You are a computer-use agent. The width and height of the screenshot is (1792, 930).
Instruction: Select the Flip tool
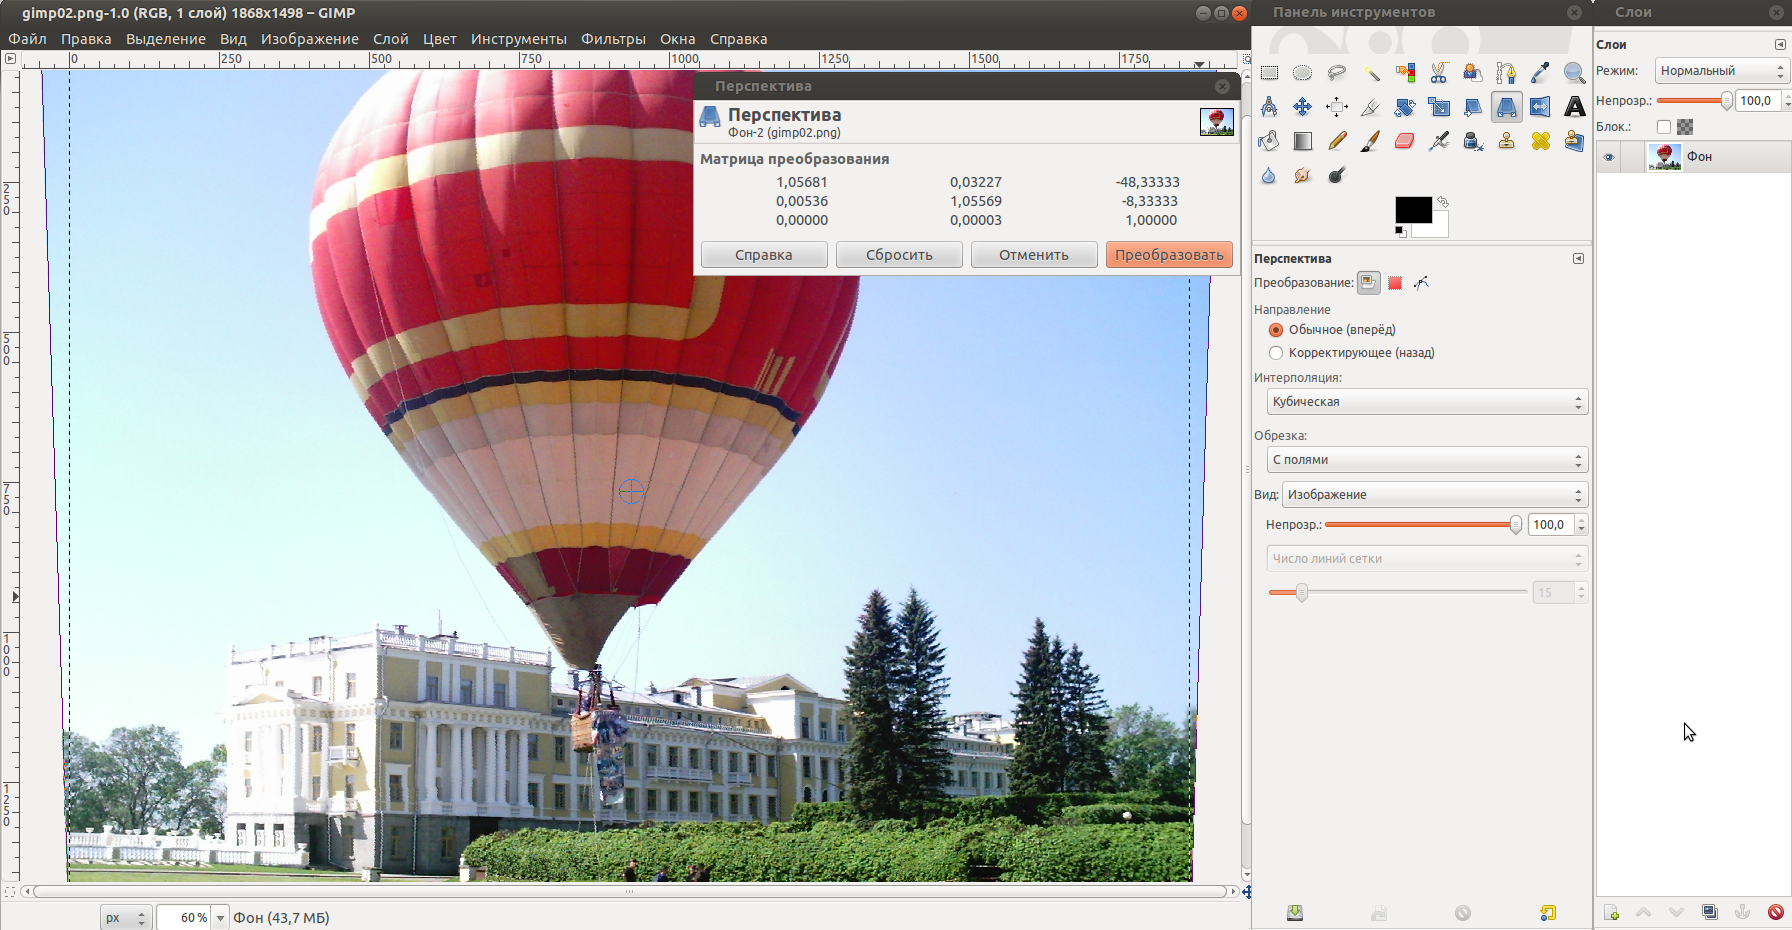[x=1540, y=107]
